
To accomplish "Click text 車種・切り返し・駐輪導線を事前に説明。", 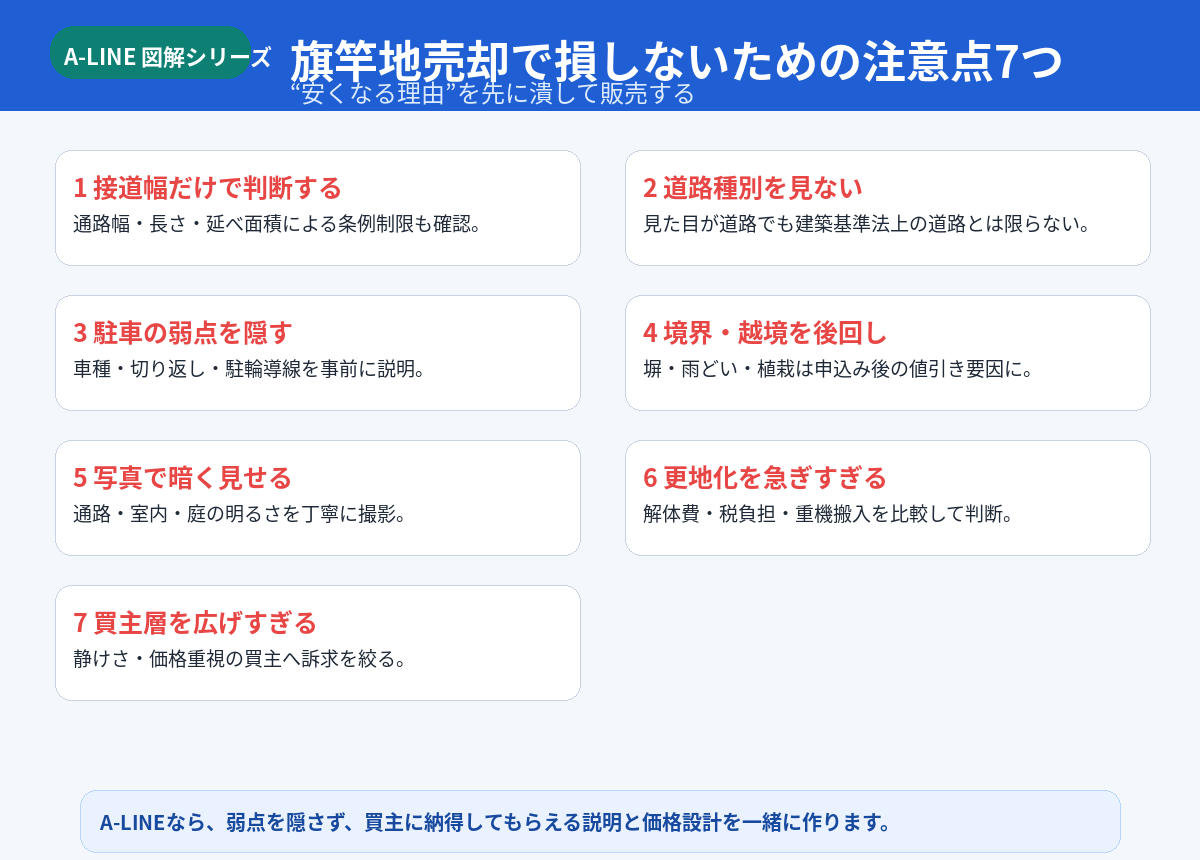I will [x=250, y=368].
